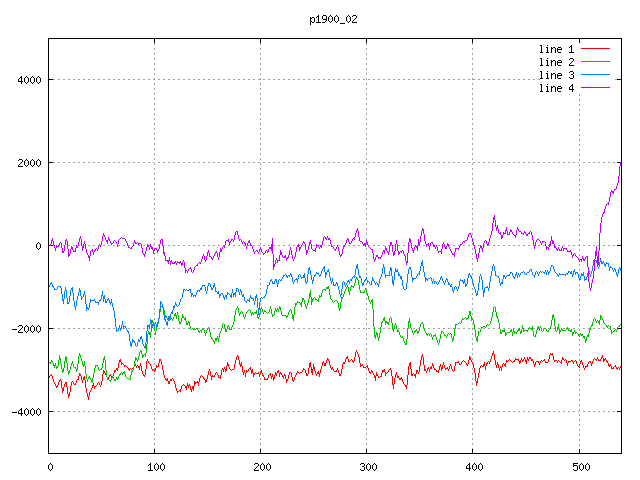Viewport: 640px width, 480px height.
Task: Click the y-axis tick label 0
Action: click(x=38, y=246)
